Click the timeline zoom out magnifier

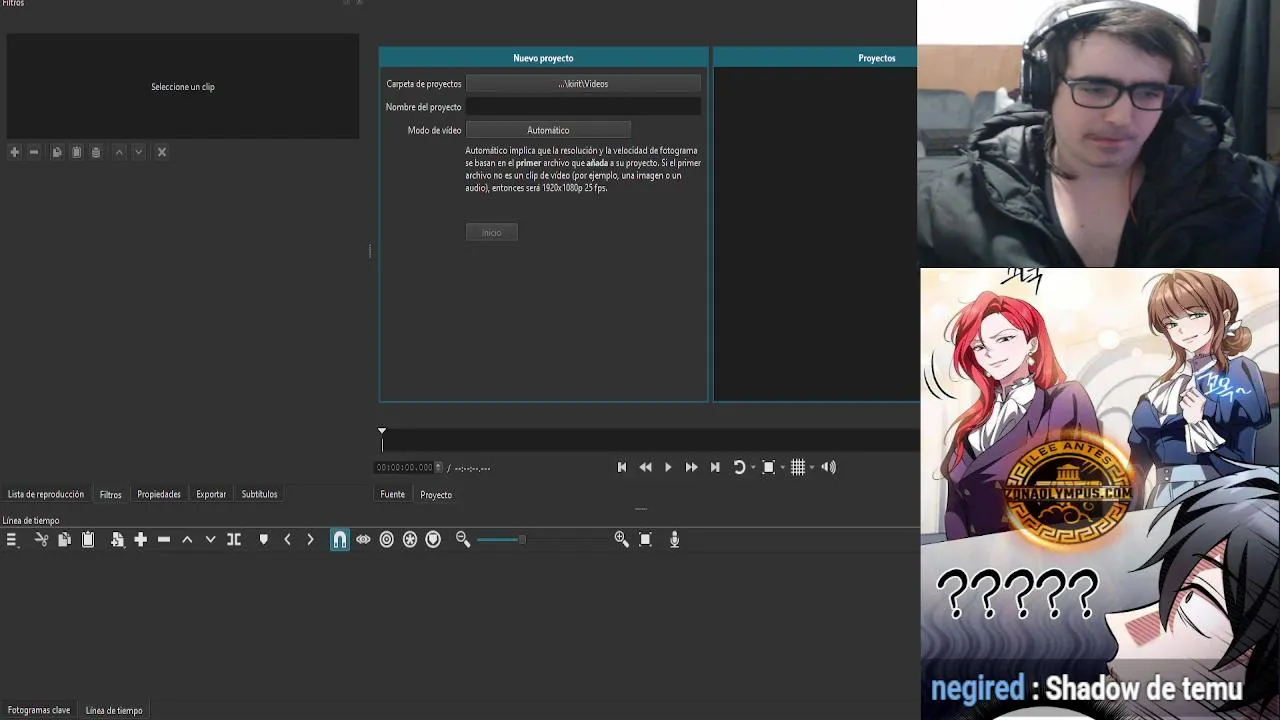tap(463, 540)
